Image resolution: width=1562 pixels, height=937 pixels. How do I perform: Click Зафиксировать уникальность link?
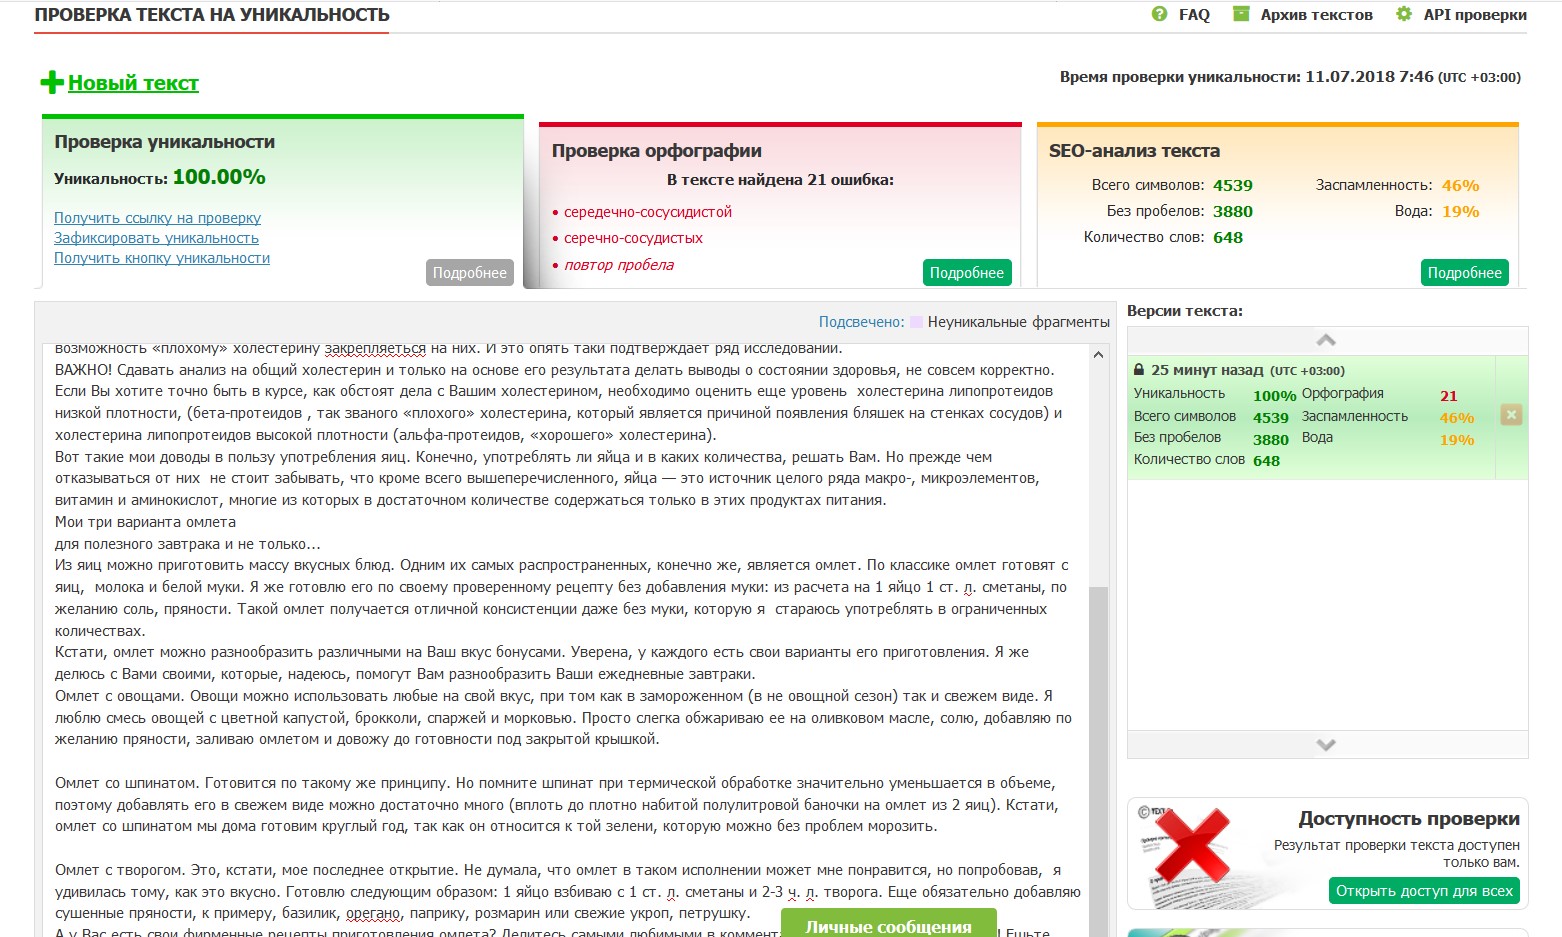156,238
